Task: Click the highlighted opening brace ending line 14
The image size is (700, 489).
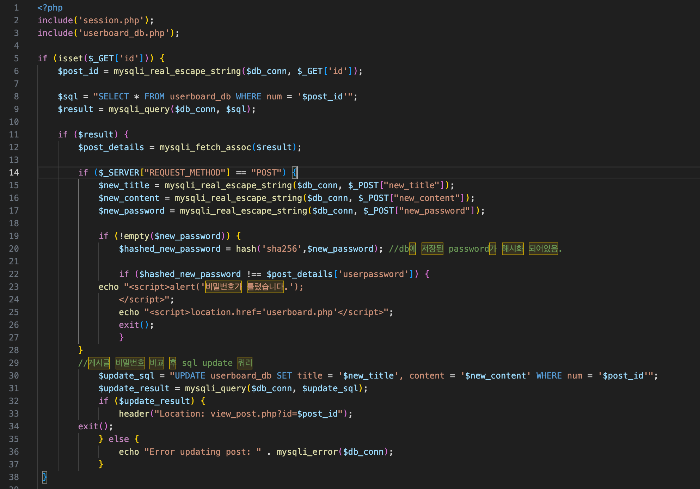Action: click(295, 172)
